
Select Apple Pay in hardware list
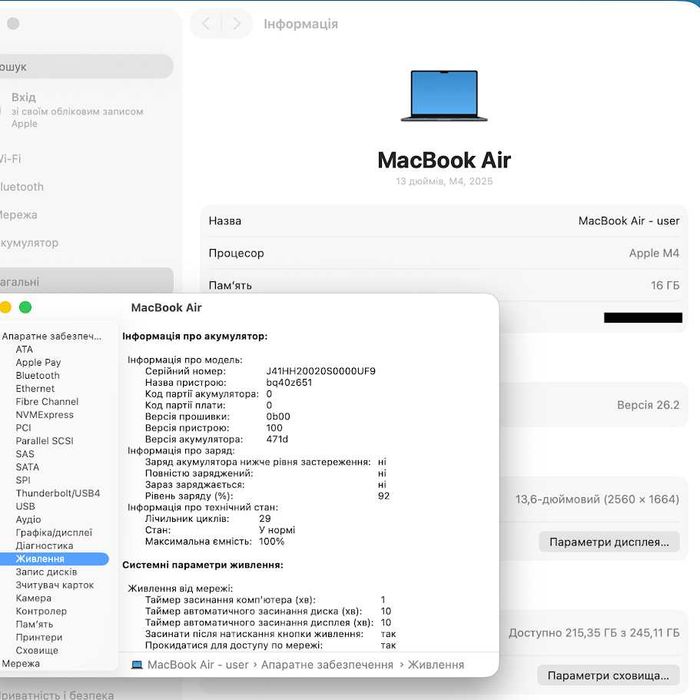38,362
